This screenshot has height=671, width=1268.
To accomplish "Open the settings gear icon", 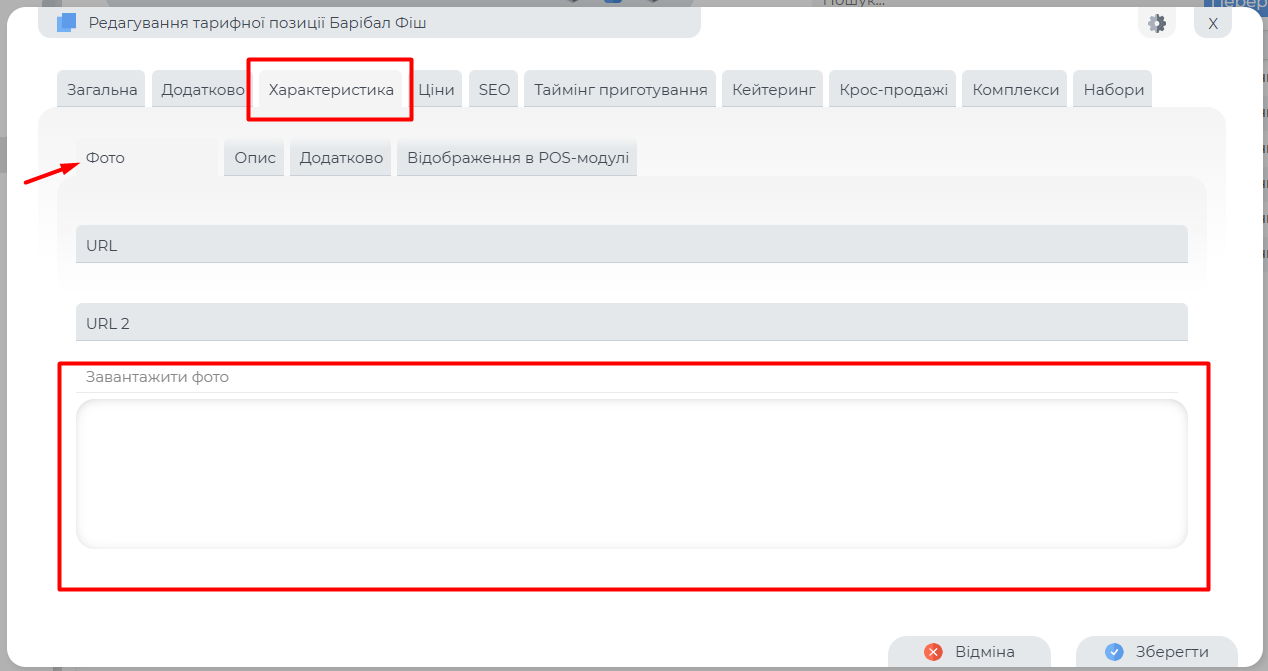I will coord(1157,23).
